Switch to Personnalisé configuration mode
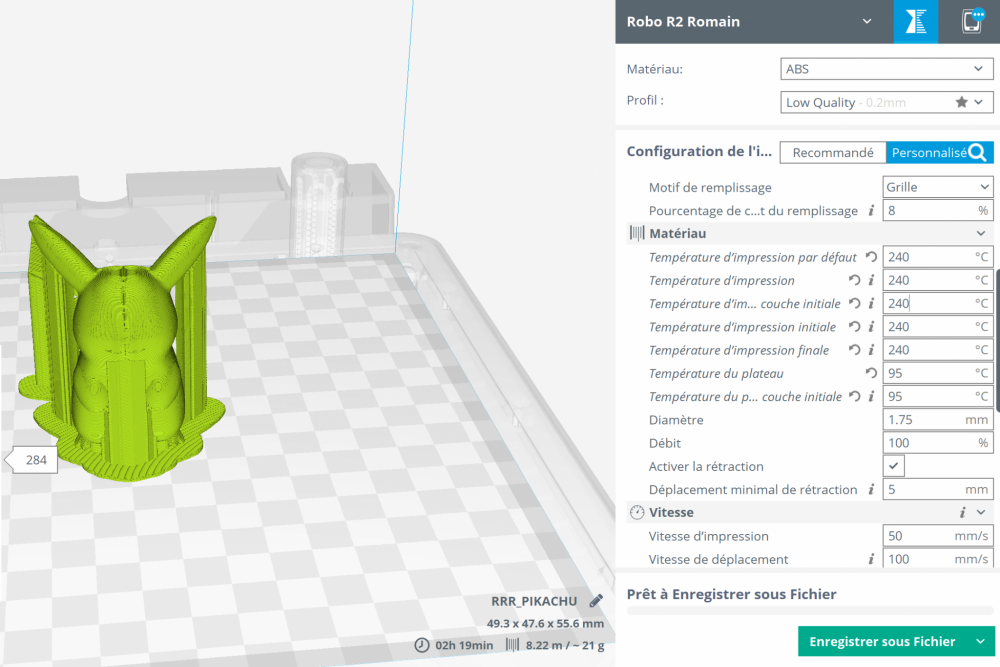This screenshot has height=667, width=1000. click(929, 152)
